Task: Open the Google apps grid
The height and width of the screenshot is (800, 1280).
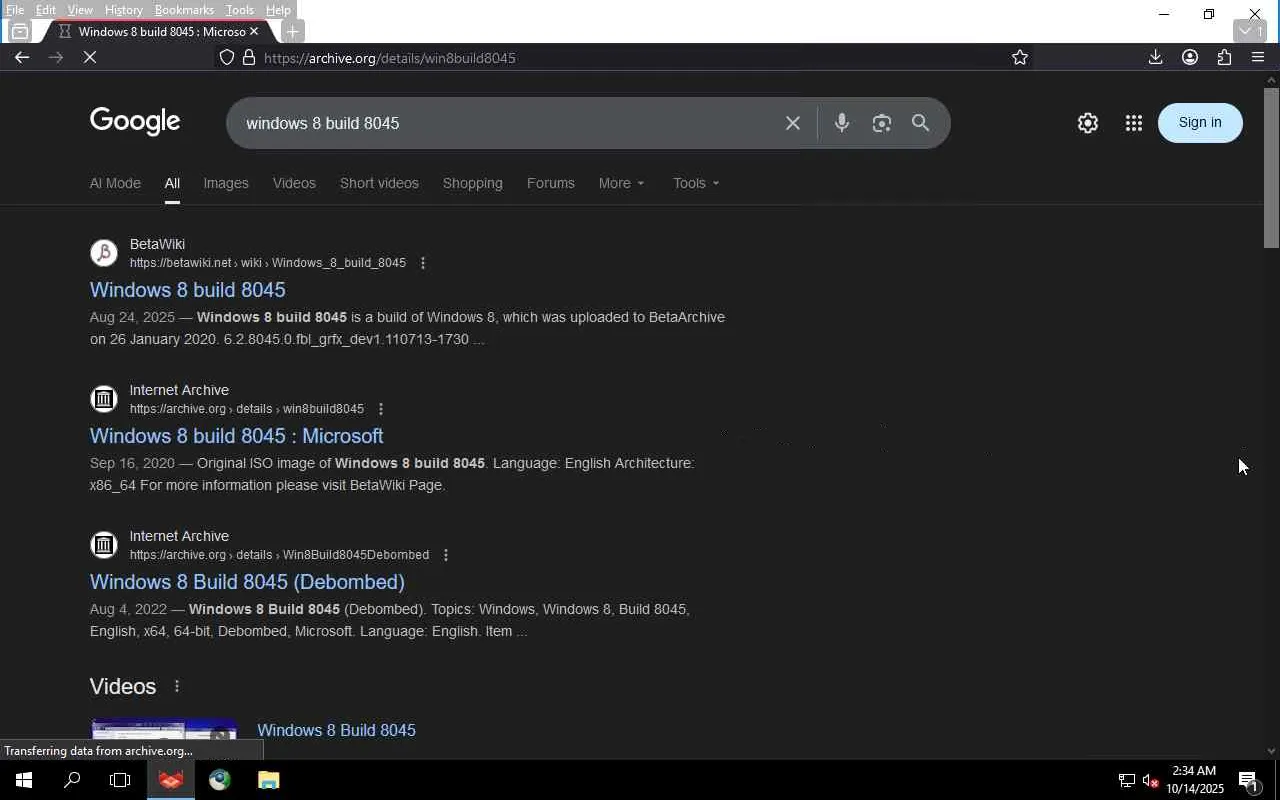Action: [1133, 123]
